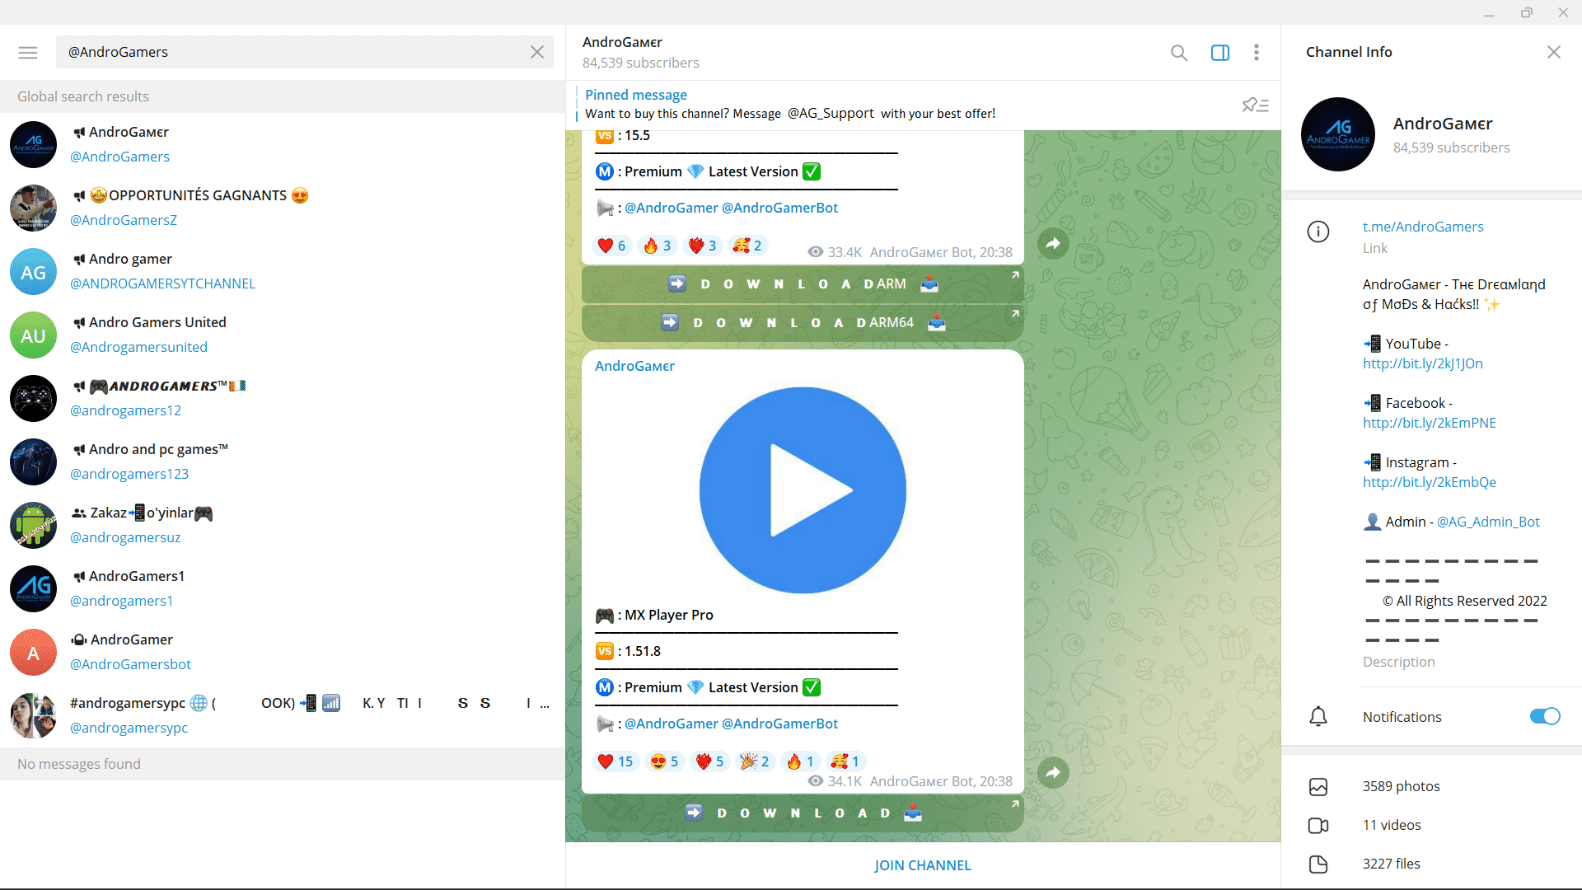Screen dimensions: 1582x890
Task: Open the Andro Gamers United result
Action: point(283,335)
